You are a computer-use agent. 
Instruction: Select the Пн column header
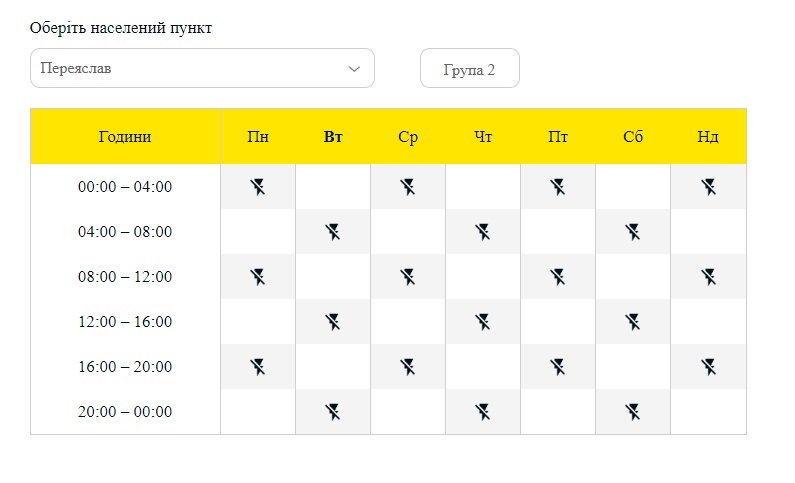258,137
